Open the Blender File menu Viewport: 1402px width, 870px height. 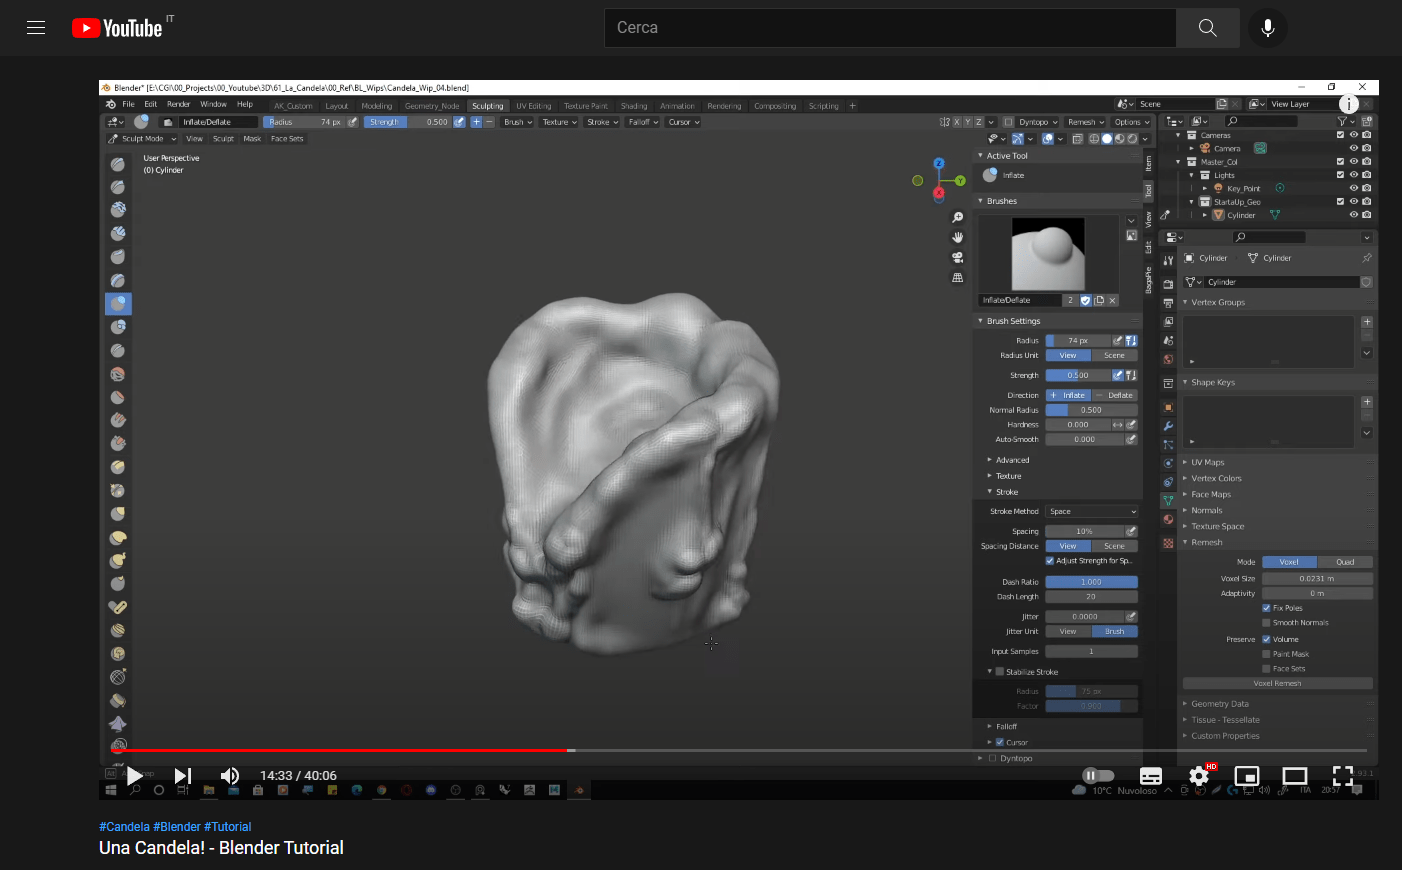128,104
